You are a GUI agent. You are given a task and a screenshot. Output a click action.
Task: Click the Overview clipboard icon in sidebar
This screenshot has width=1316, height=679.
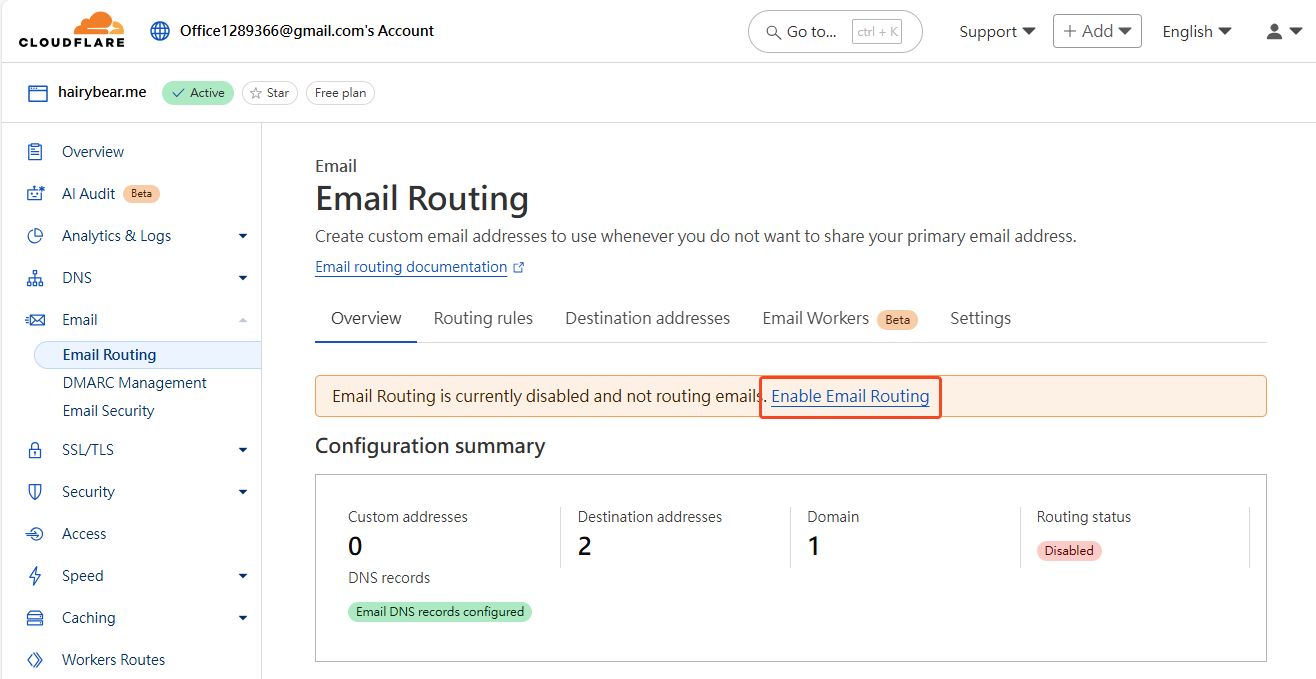[35, 152]
